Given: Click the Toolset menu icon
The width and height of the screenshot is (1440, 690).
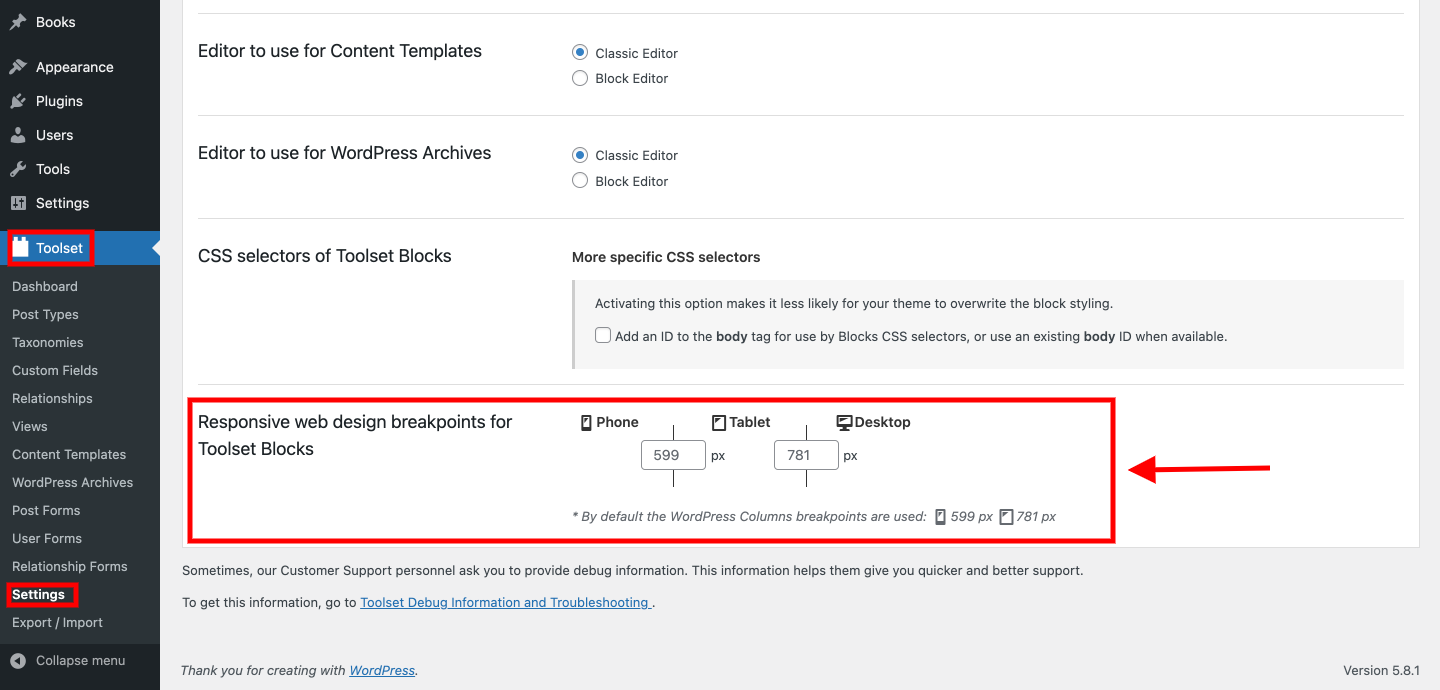Looking at the screenshot, I should point(20,248).
